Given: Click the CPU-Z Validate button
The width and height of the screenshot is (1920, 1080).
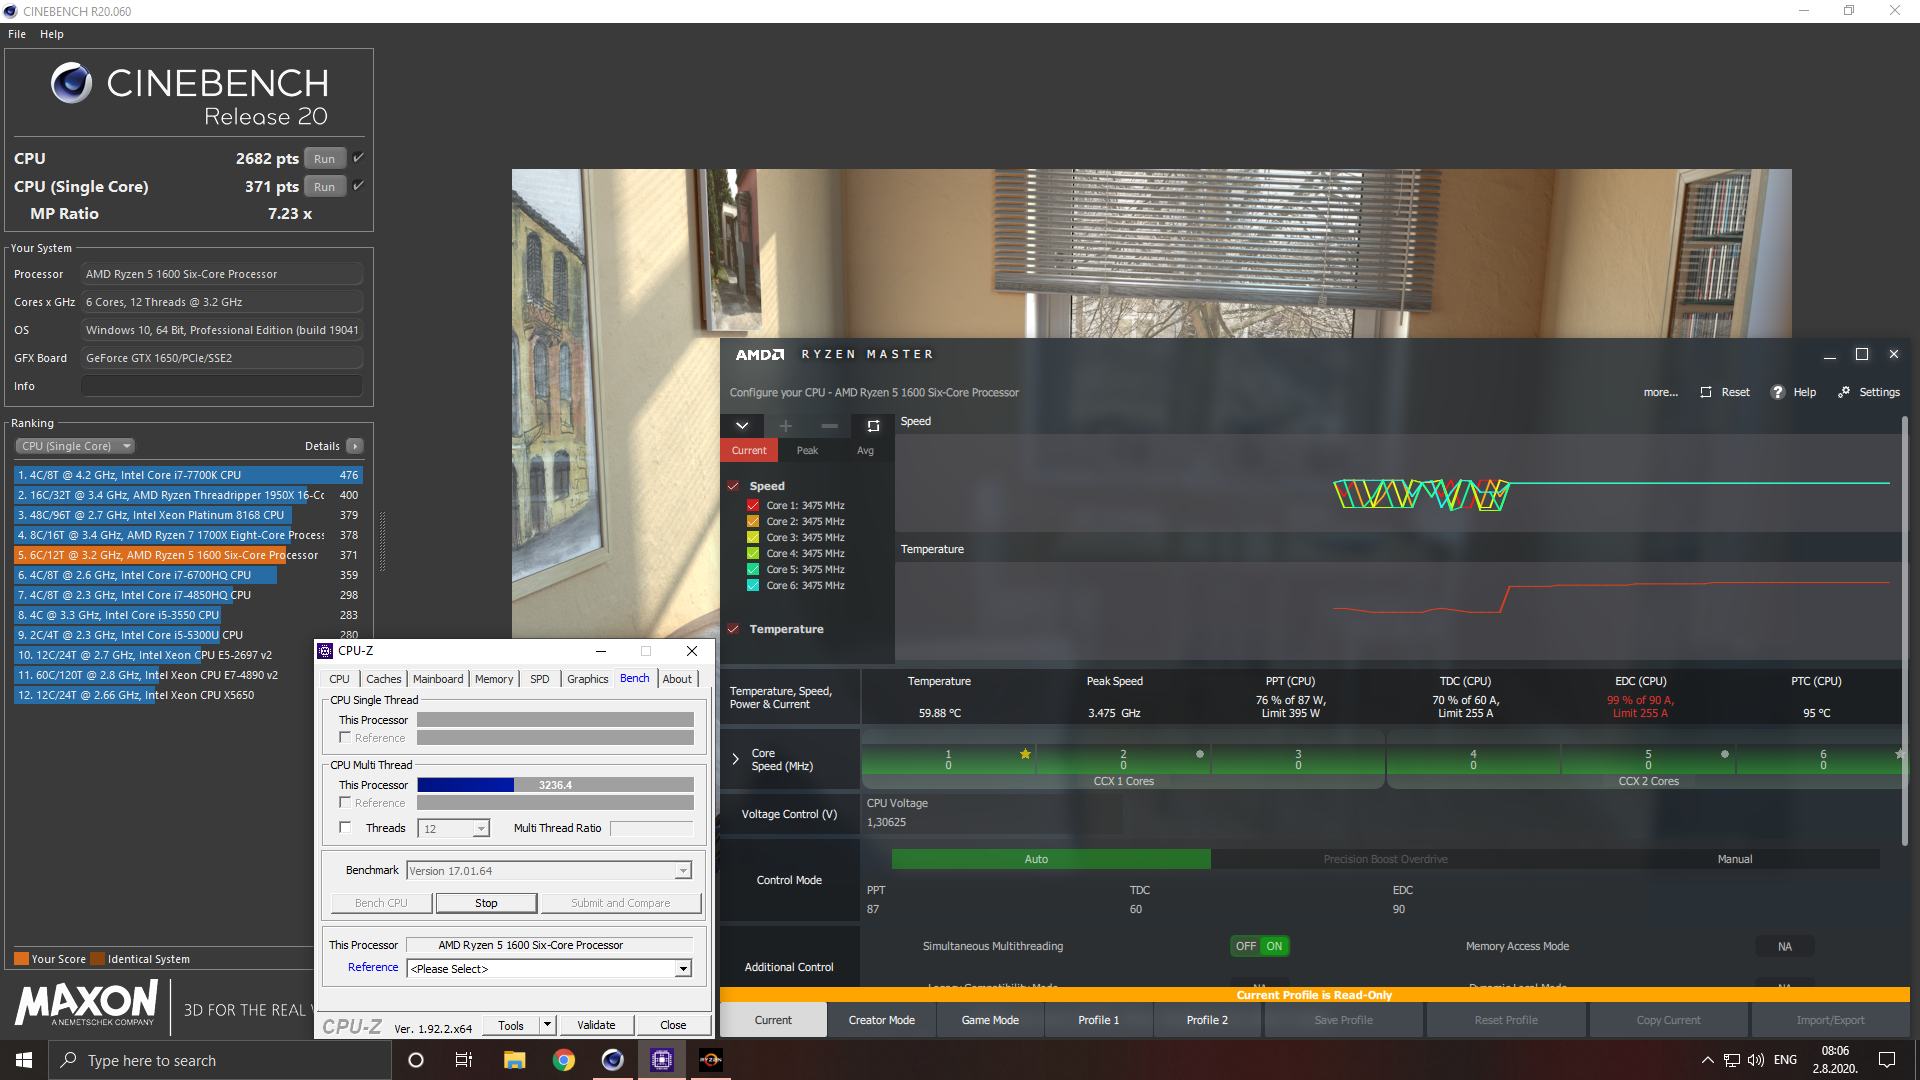Looking at the screenshot, I should 596,1026.
